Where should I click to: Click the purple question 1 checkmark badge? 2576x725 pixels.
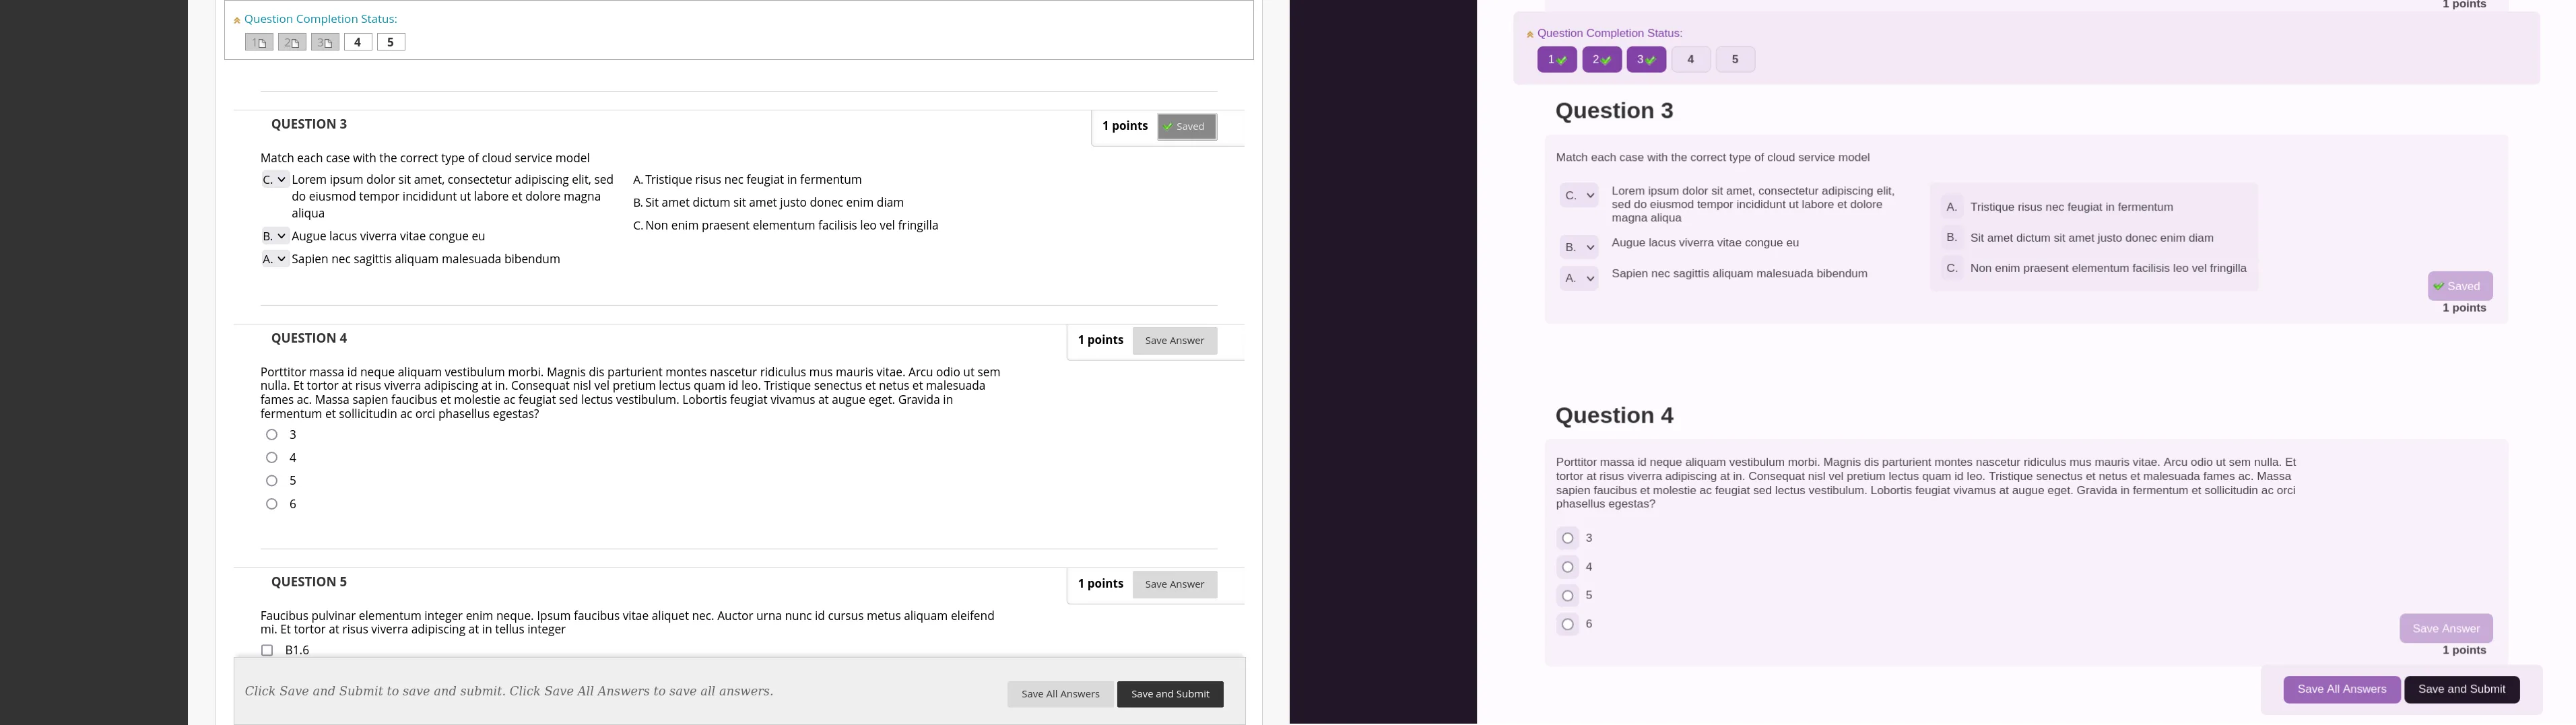click(1556, 60)
